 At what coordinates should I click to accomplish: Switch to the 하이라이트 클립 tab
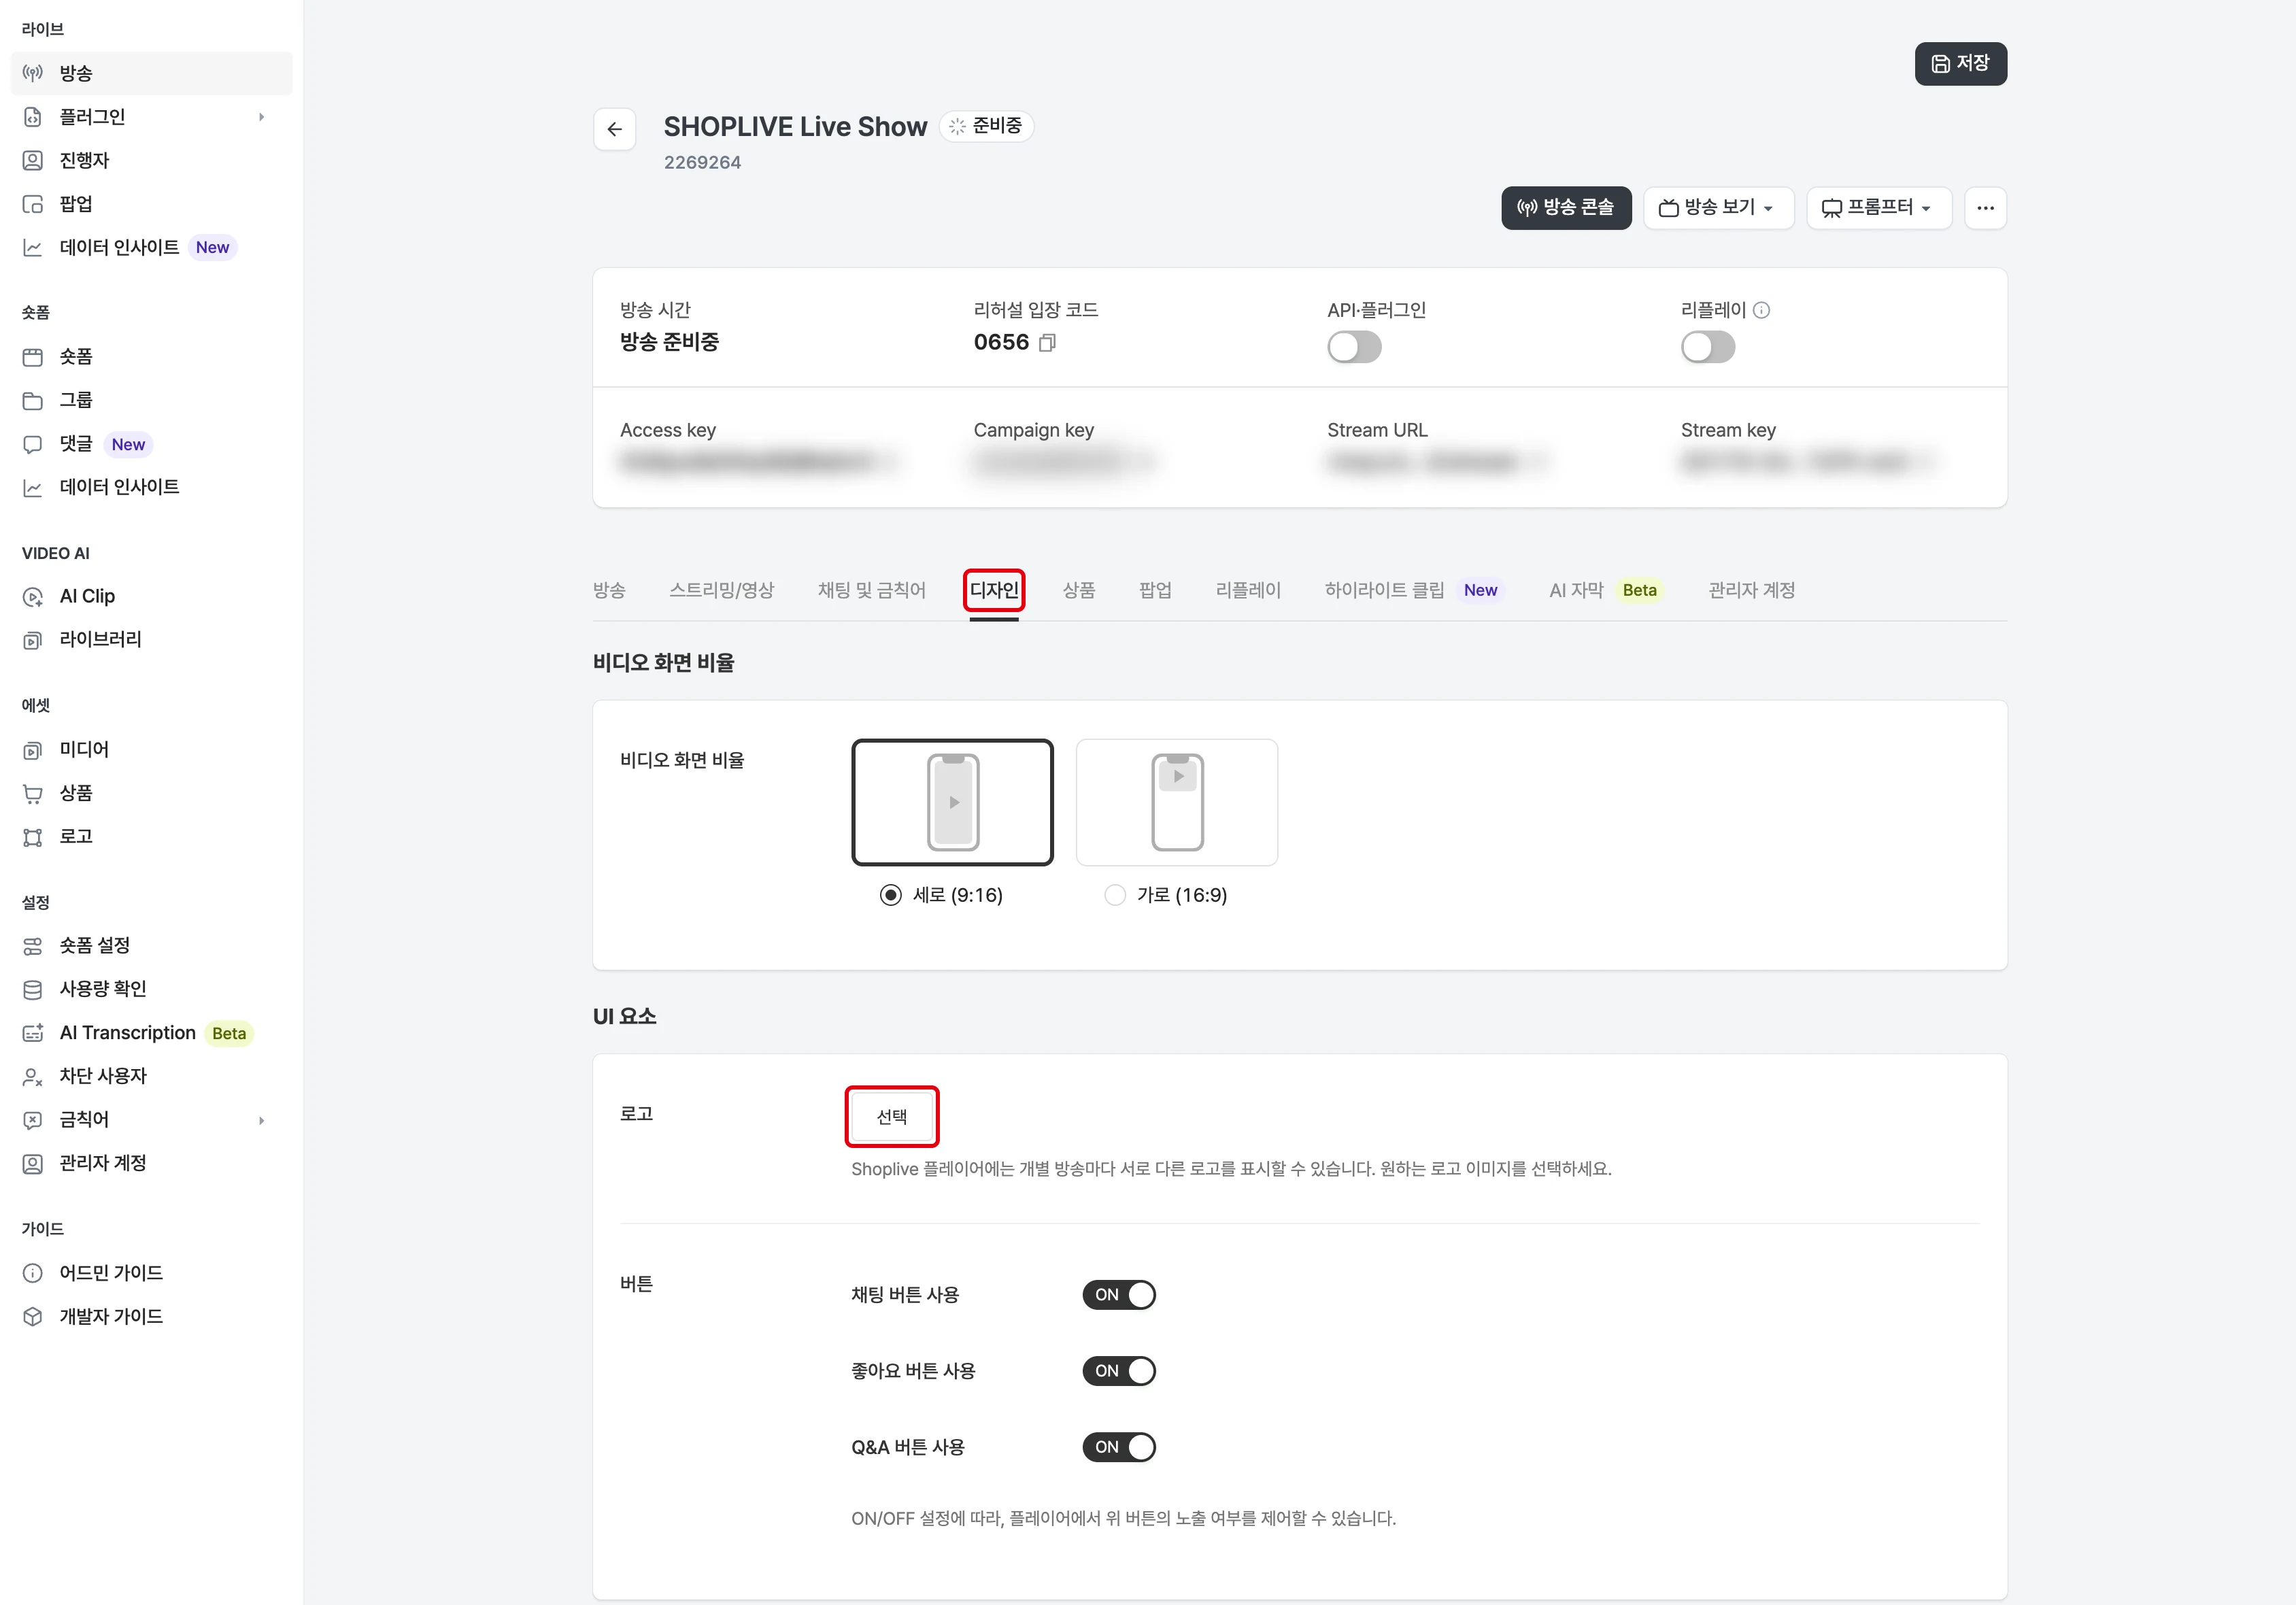pyautogui.click(x=1413, y=590)
